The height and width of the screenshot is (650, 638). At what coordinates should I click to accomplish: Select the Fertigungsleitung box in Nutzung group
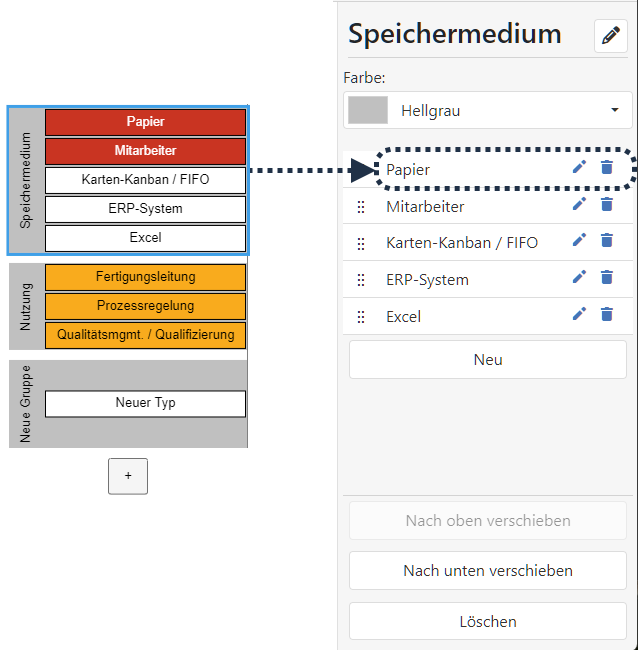(146, 277)
